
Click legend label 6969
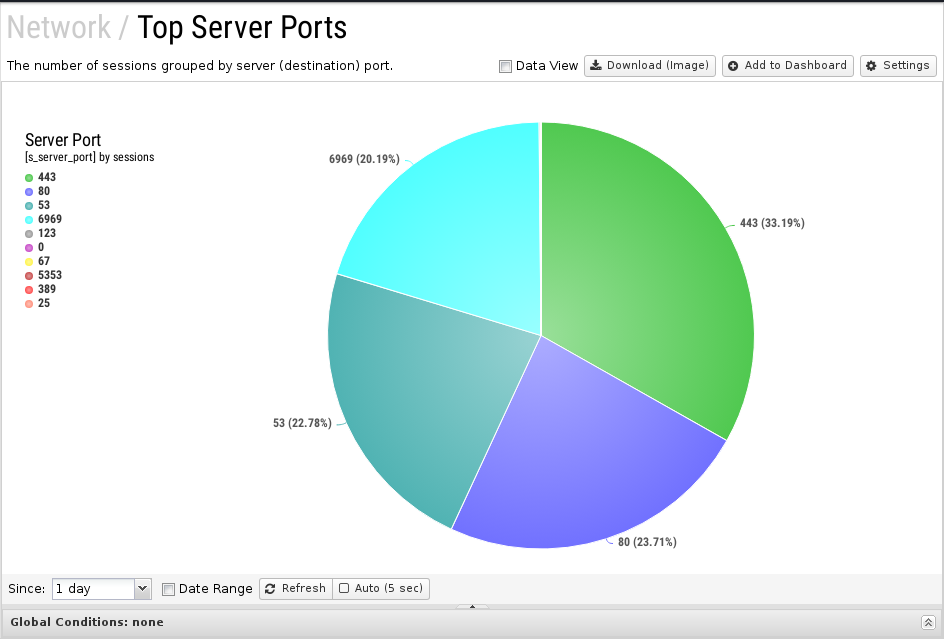(49, 219)
